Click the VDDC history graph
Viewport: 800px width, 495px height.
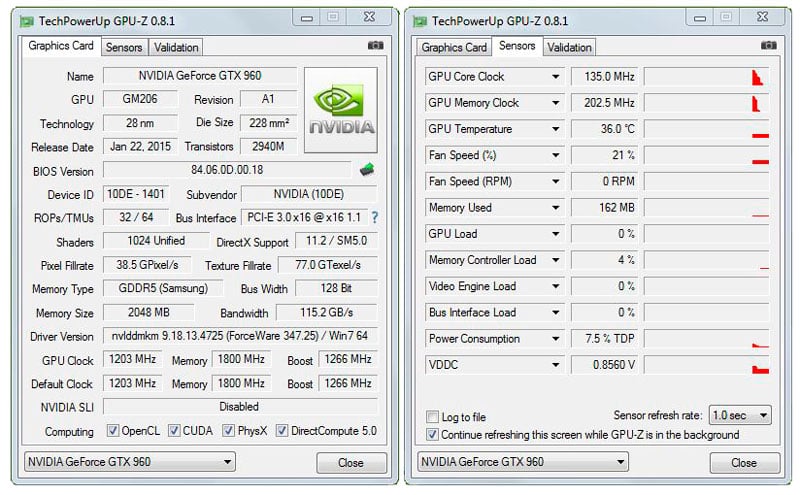click(707, 365)
